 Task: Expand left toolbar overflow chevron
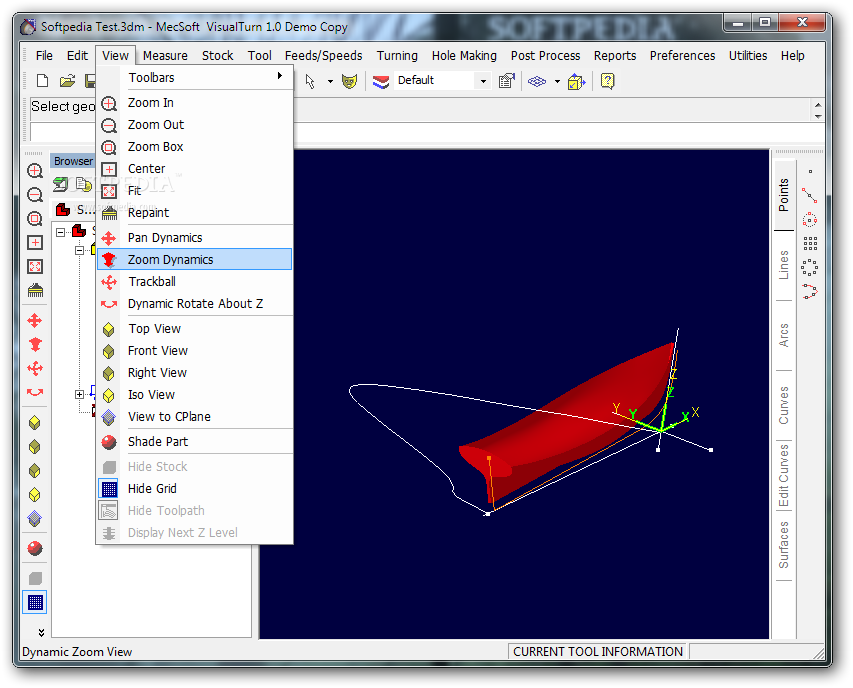[41, 632]
